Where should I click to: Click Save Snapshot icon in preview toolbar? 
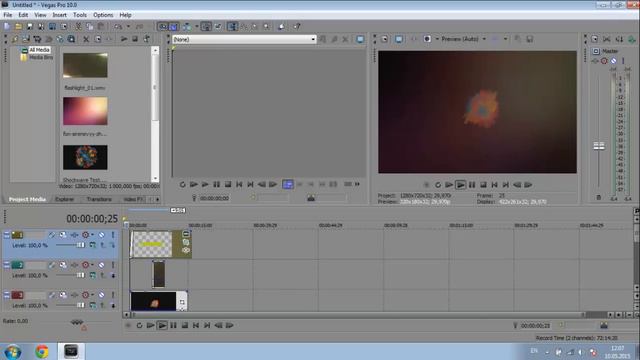click(x=530, y=39)
